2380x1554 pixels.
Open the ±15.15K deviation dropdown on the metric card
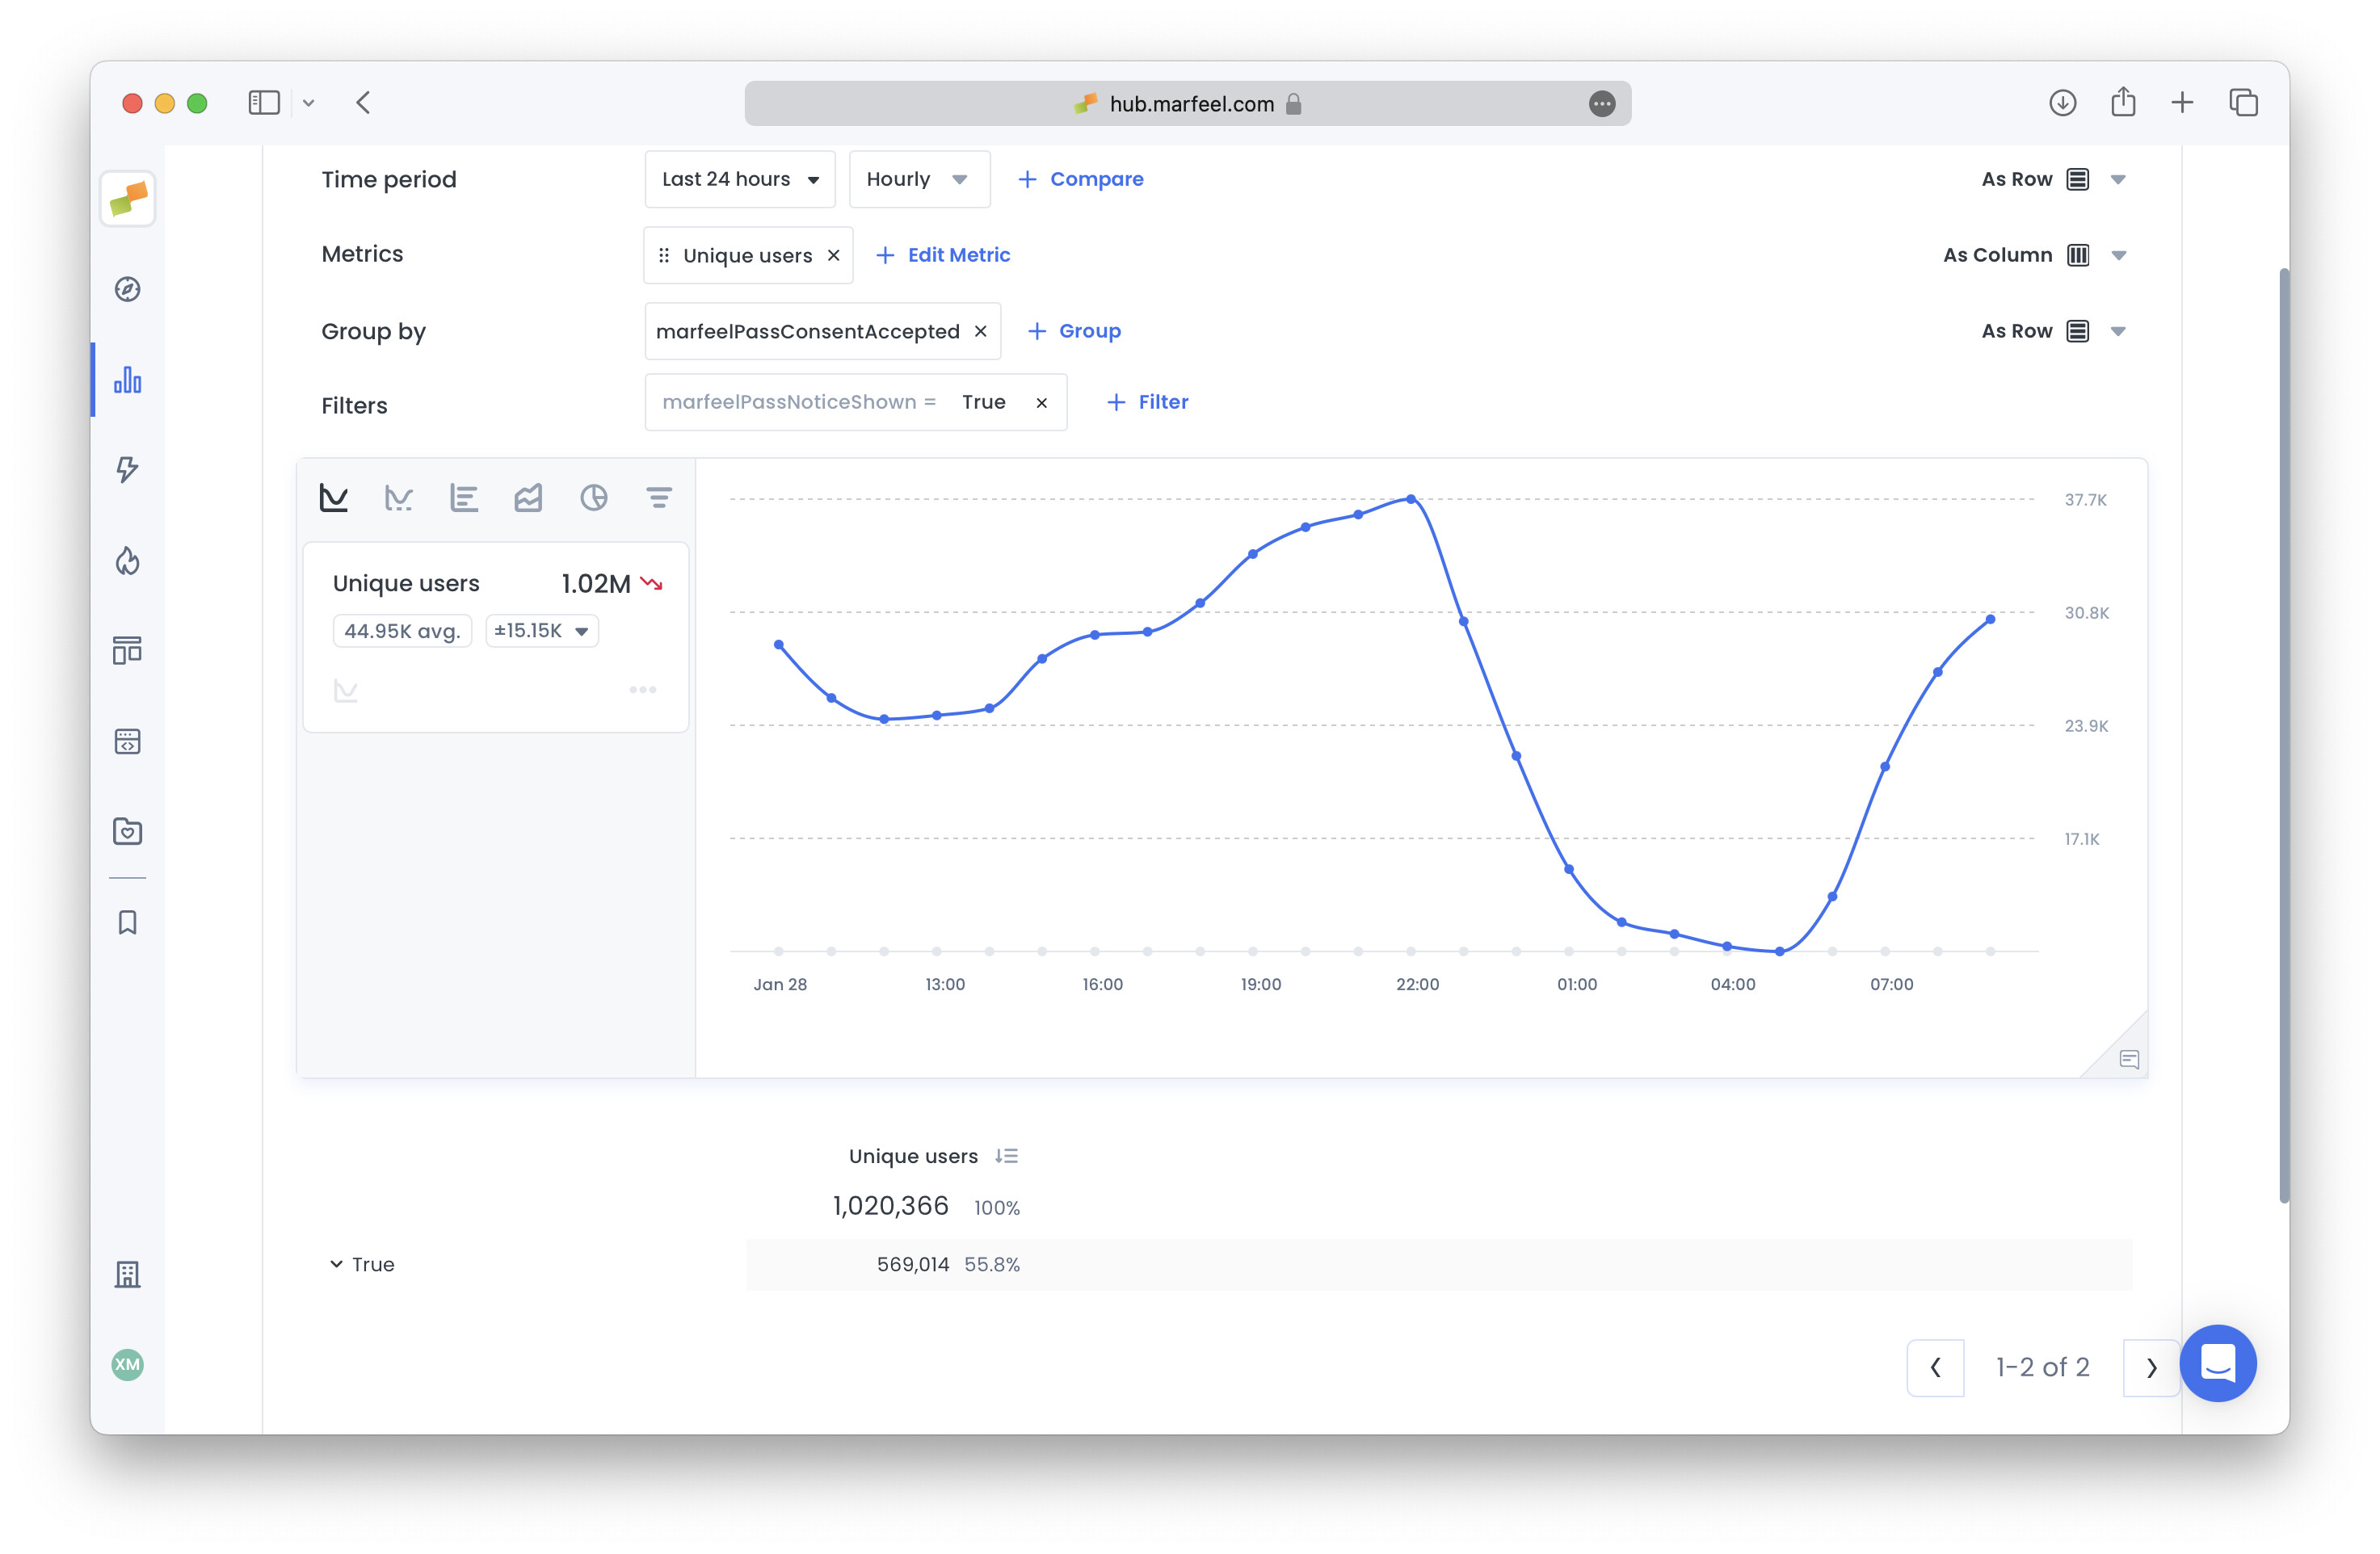541,630
